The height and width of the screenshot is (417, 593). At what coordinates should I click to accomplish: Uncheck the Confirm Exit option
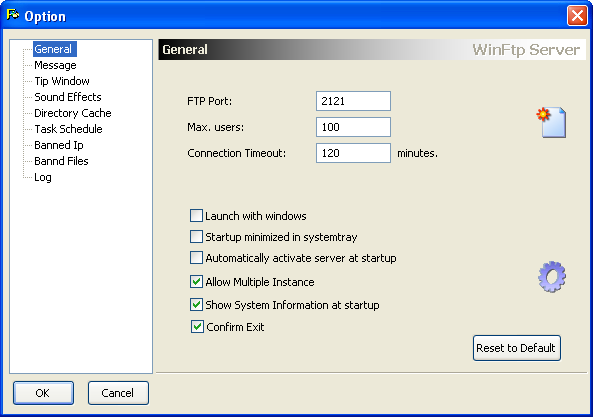(197, 327)
